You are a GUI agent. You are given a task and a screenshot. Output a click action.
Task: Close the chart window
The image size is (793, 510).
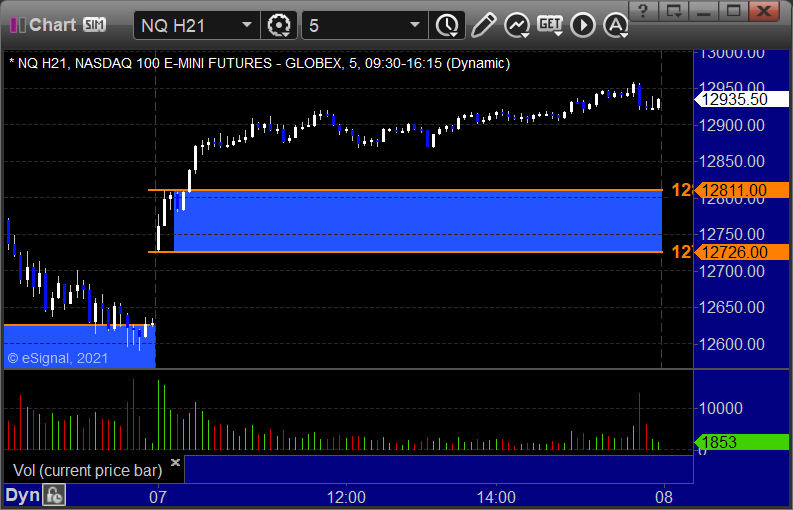click(x=764, y=10)
